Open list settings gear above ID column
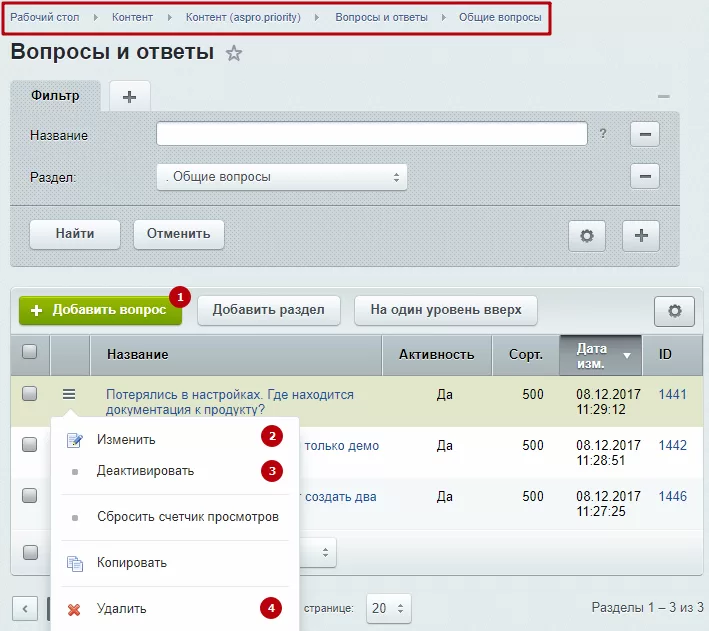Screen dimensions: 709x631 point(674,311)
